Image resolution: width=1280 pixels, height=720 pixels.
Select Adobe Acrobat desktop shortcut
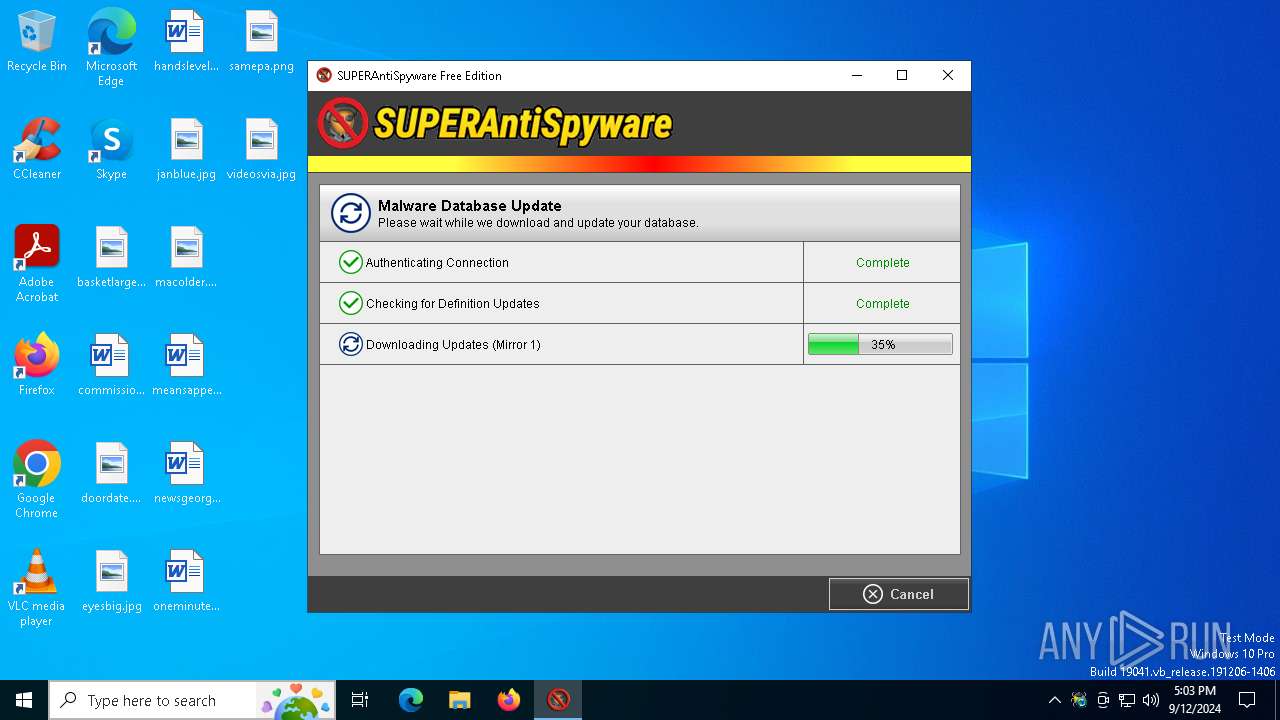point(37,264)
